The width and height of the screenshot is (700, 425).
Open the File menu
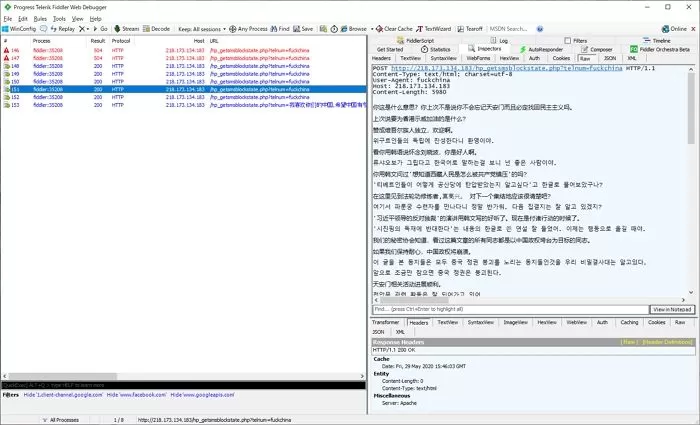pos(8,19)
